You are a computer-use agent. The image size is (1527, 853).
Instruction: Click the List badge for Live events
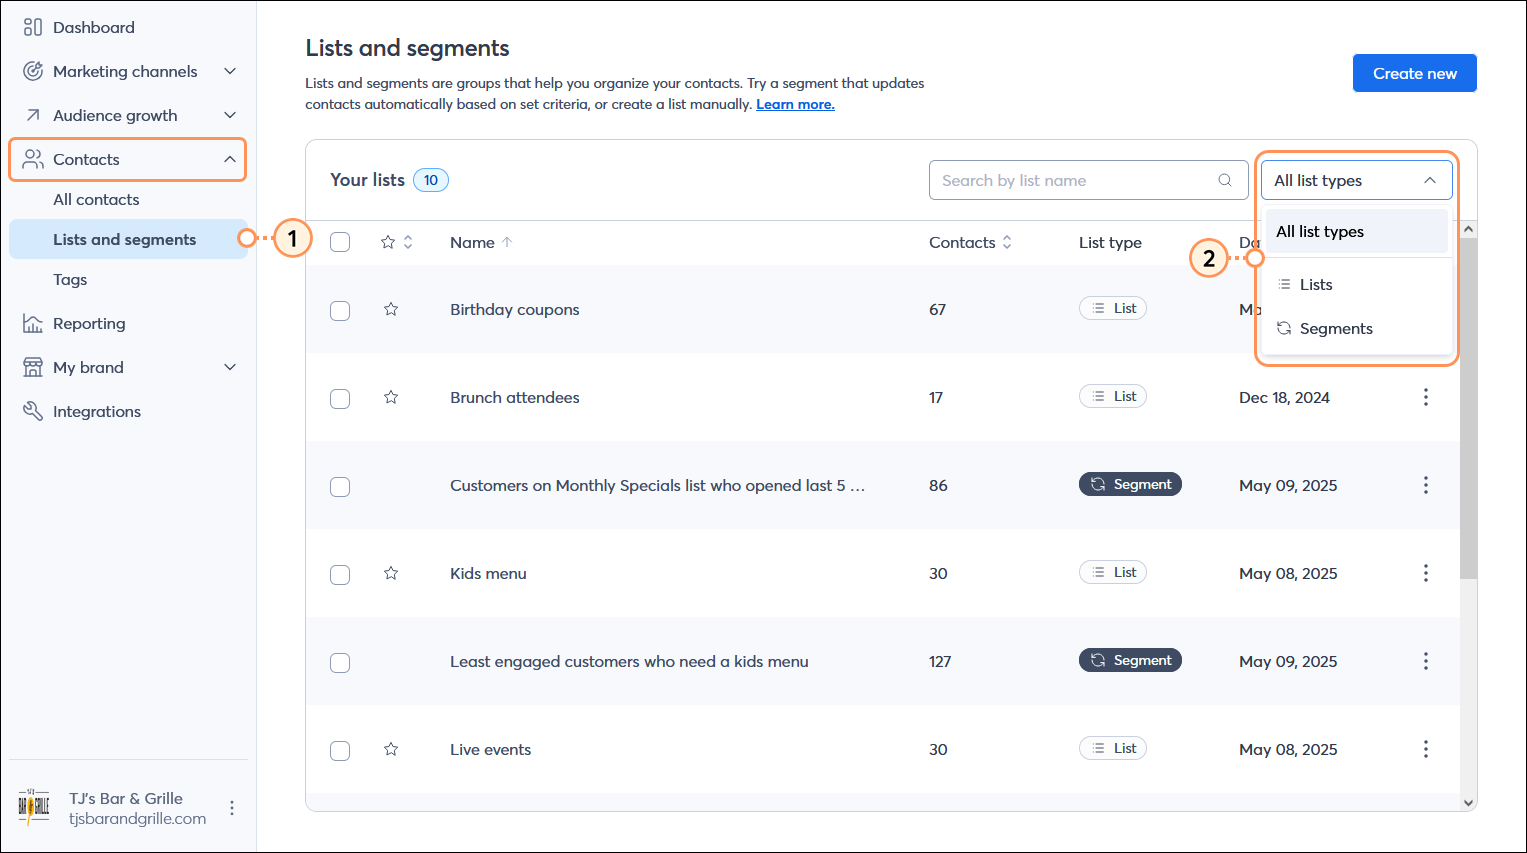point(1113,748)
